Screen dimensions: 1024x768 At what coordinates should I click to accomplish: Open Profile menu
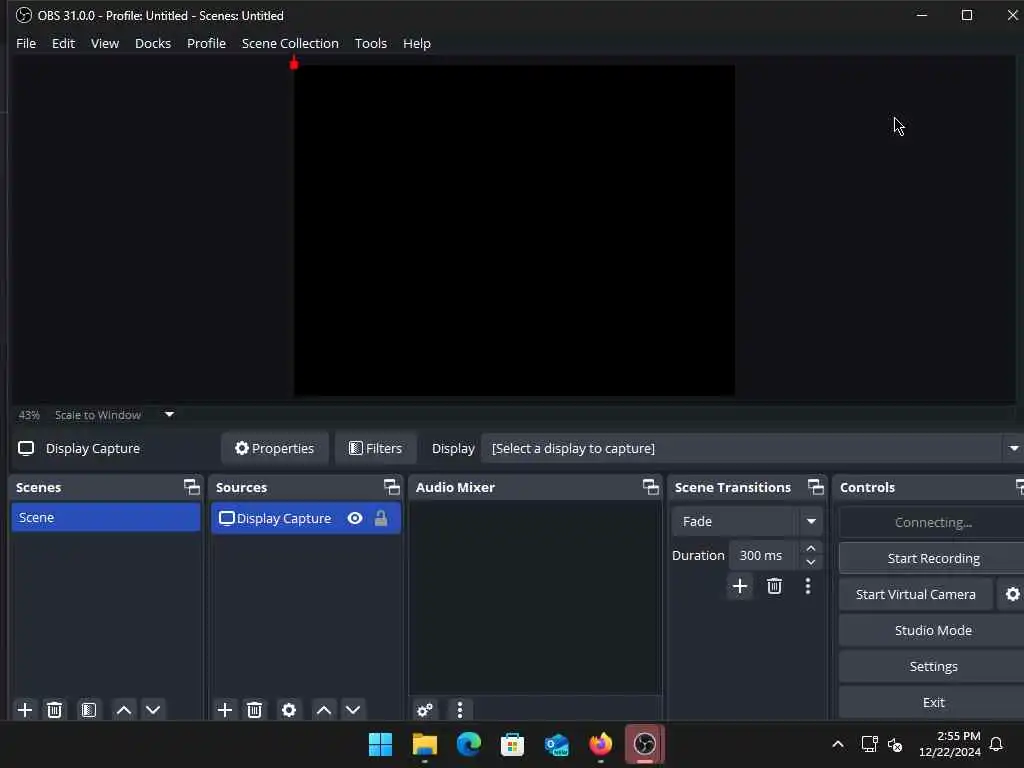click(206, 43)
